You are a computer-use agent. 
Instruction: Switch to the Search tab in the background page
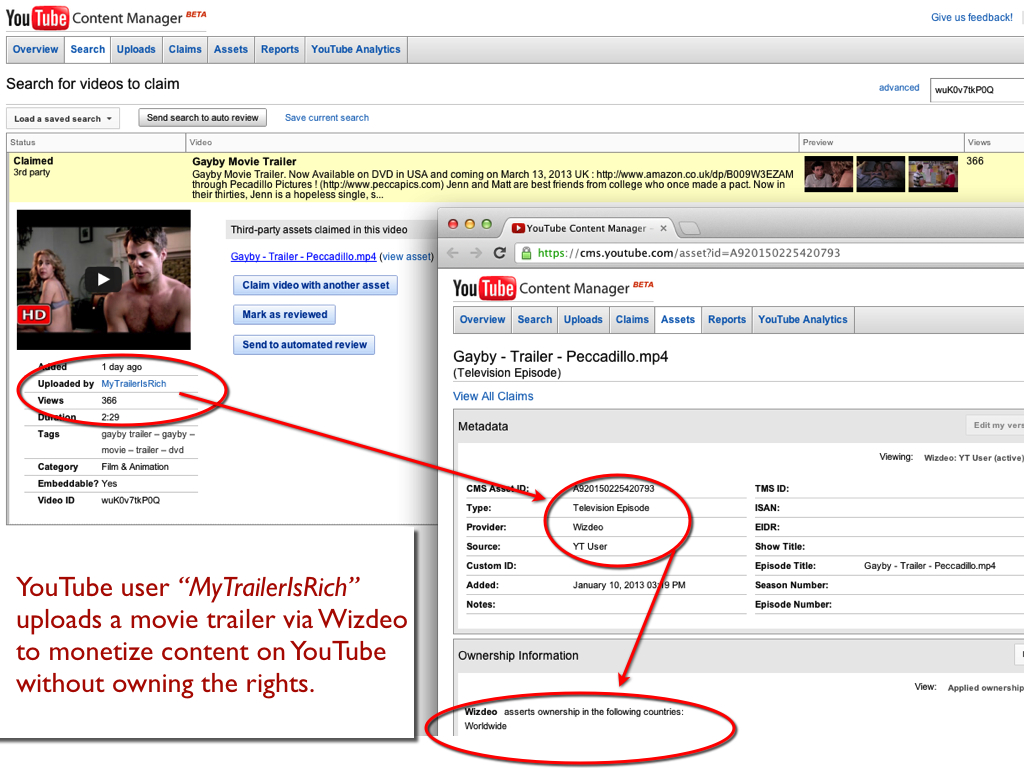(88, 50)
